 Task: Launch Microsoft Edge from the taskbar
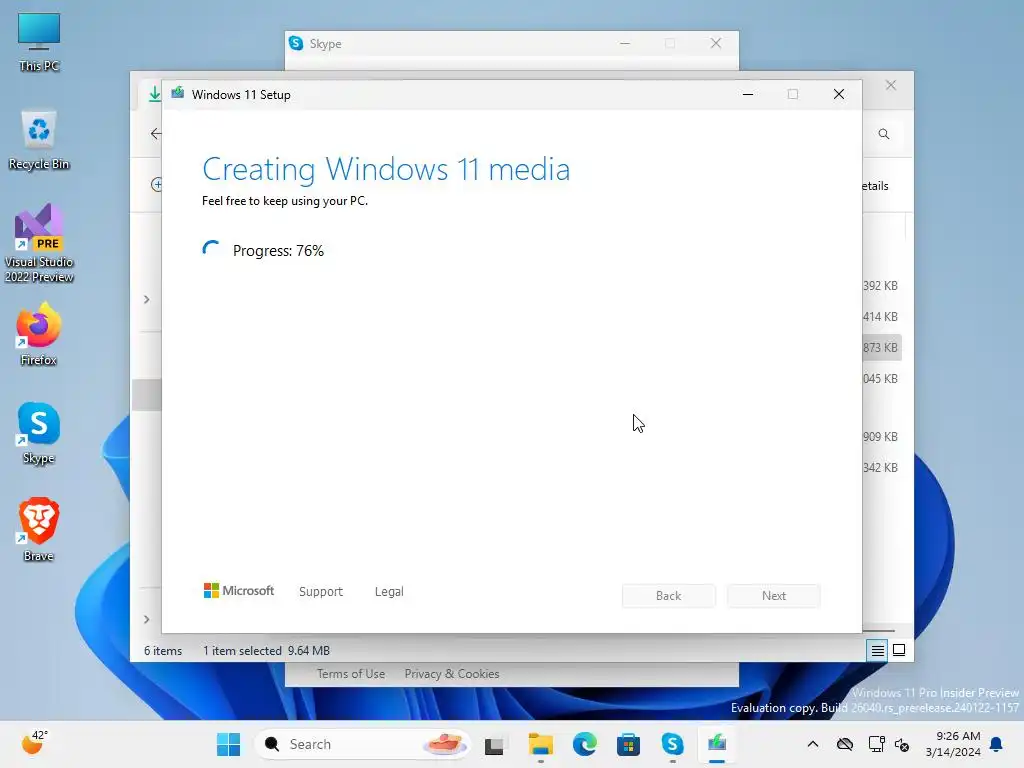coord(584,744)
